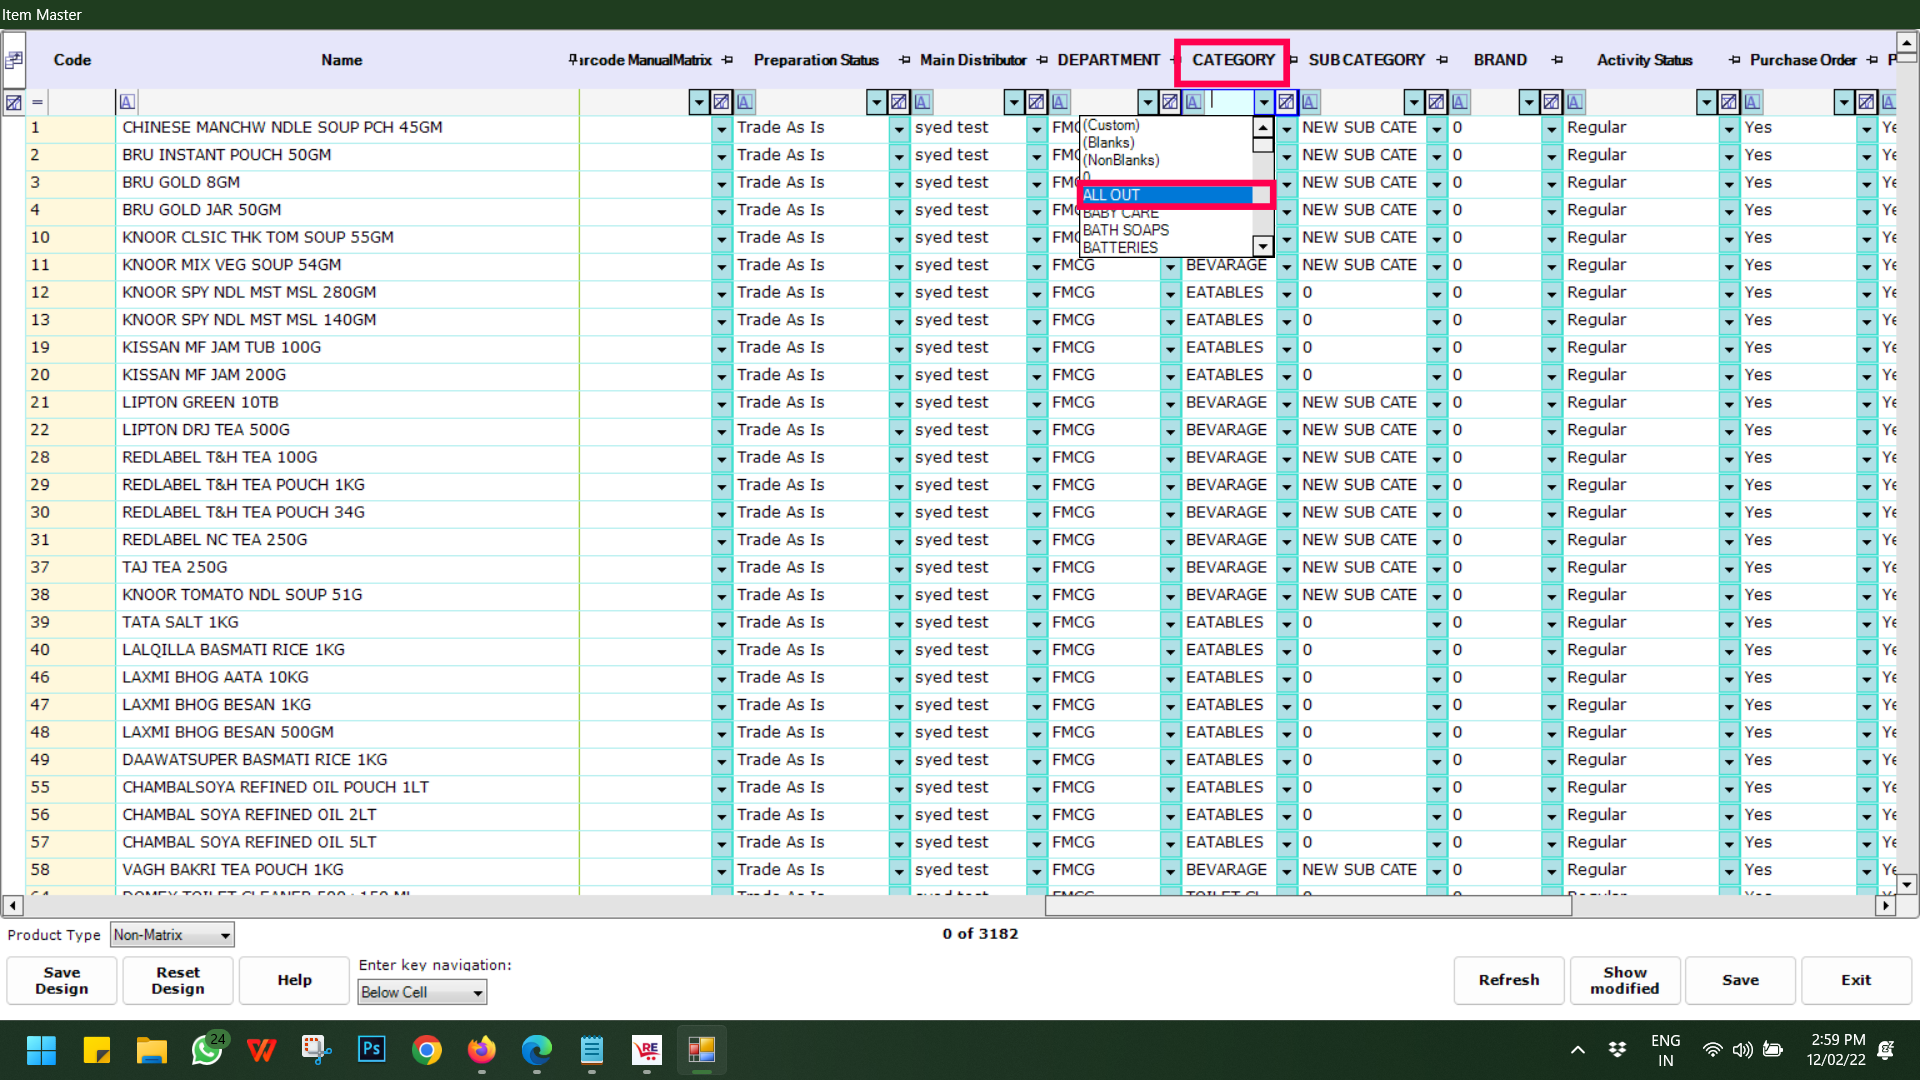Expand the Enter key navigation dropdown
This screenshot has width=1920, height=1080.
478,993
